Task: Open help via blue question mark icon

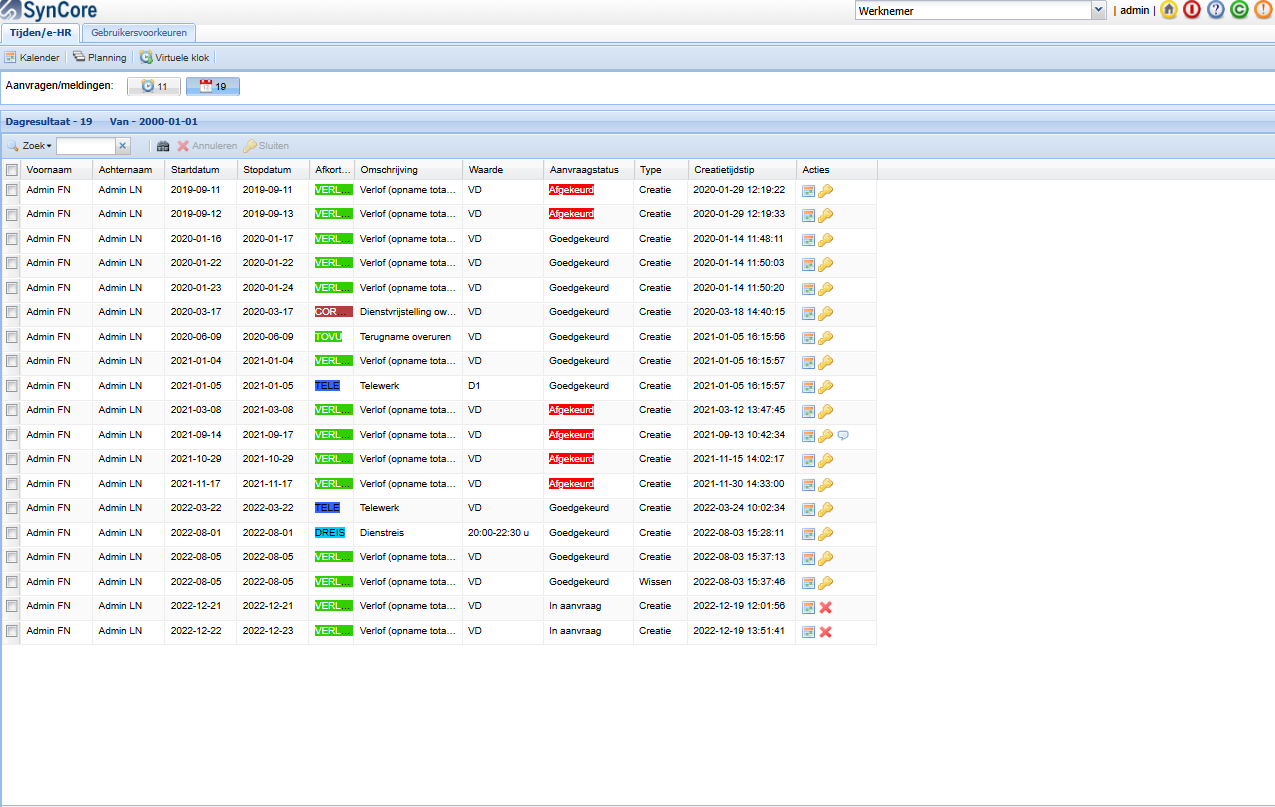Action: [x=1215, y=10]
